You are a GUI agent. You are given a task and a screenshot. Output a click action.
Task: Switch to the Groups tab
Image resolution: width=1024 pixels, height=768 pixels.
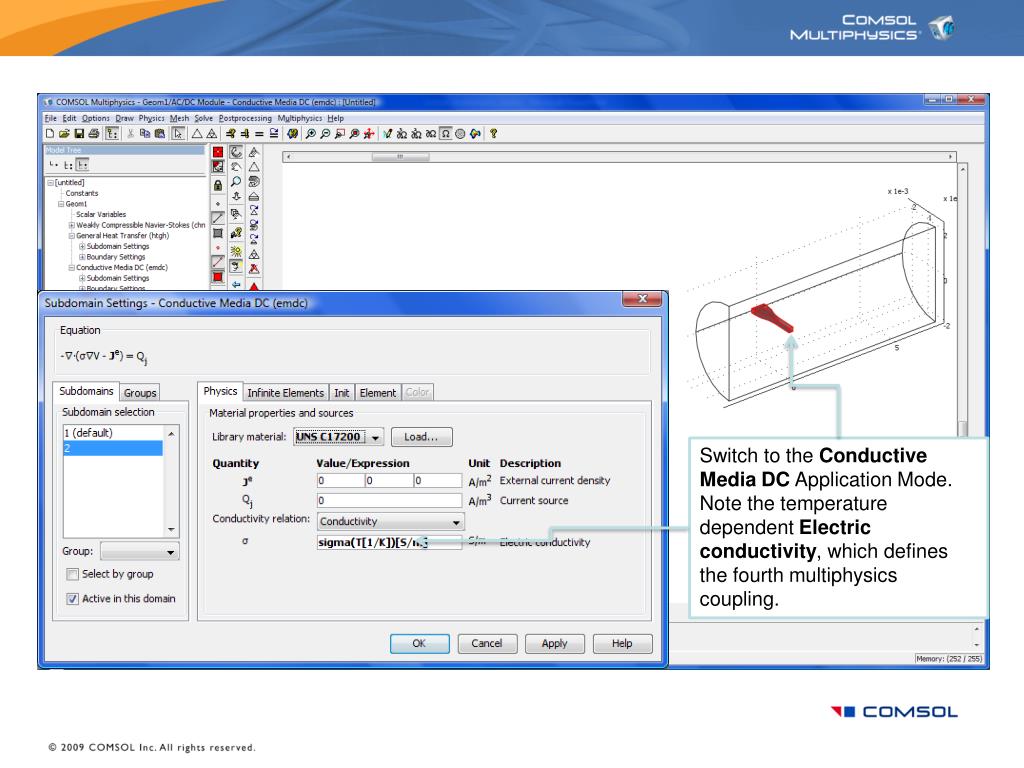140,392
